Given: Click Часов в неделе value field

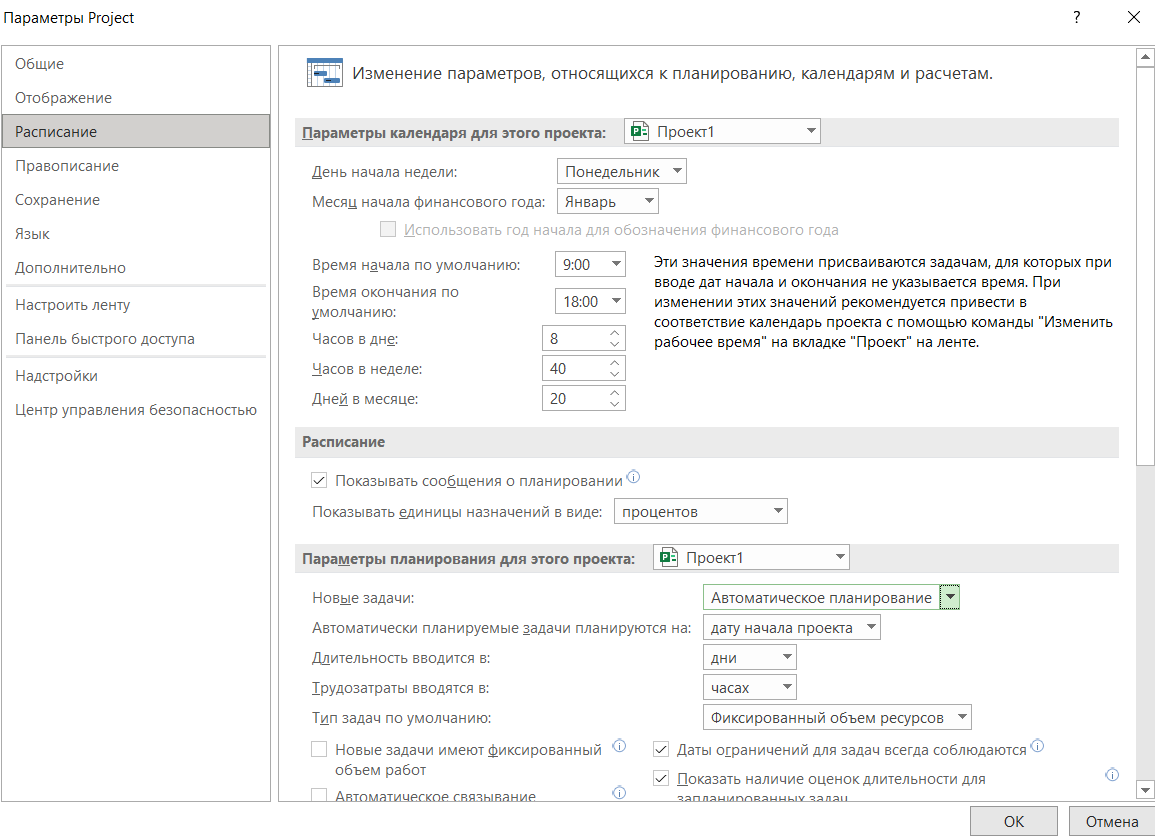Looking at the screenshot, I should coord(575,368).
